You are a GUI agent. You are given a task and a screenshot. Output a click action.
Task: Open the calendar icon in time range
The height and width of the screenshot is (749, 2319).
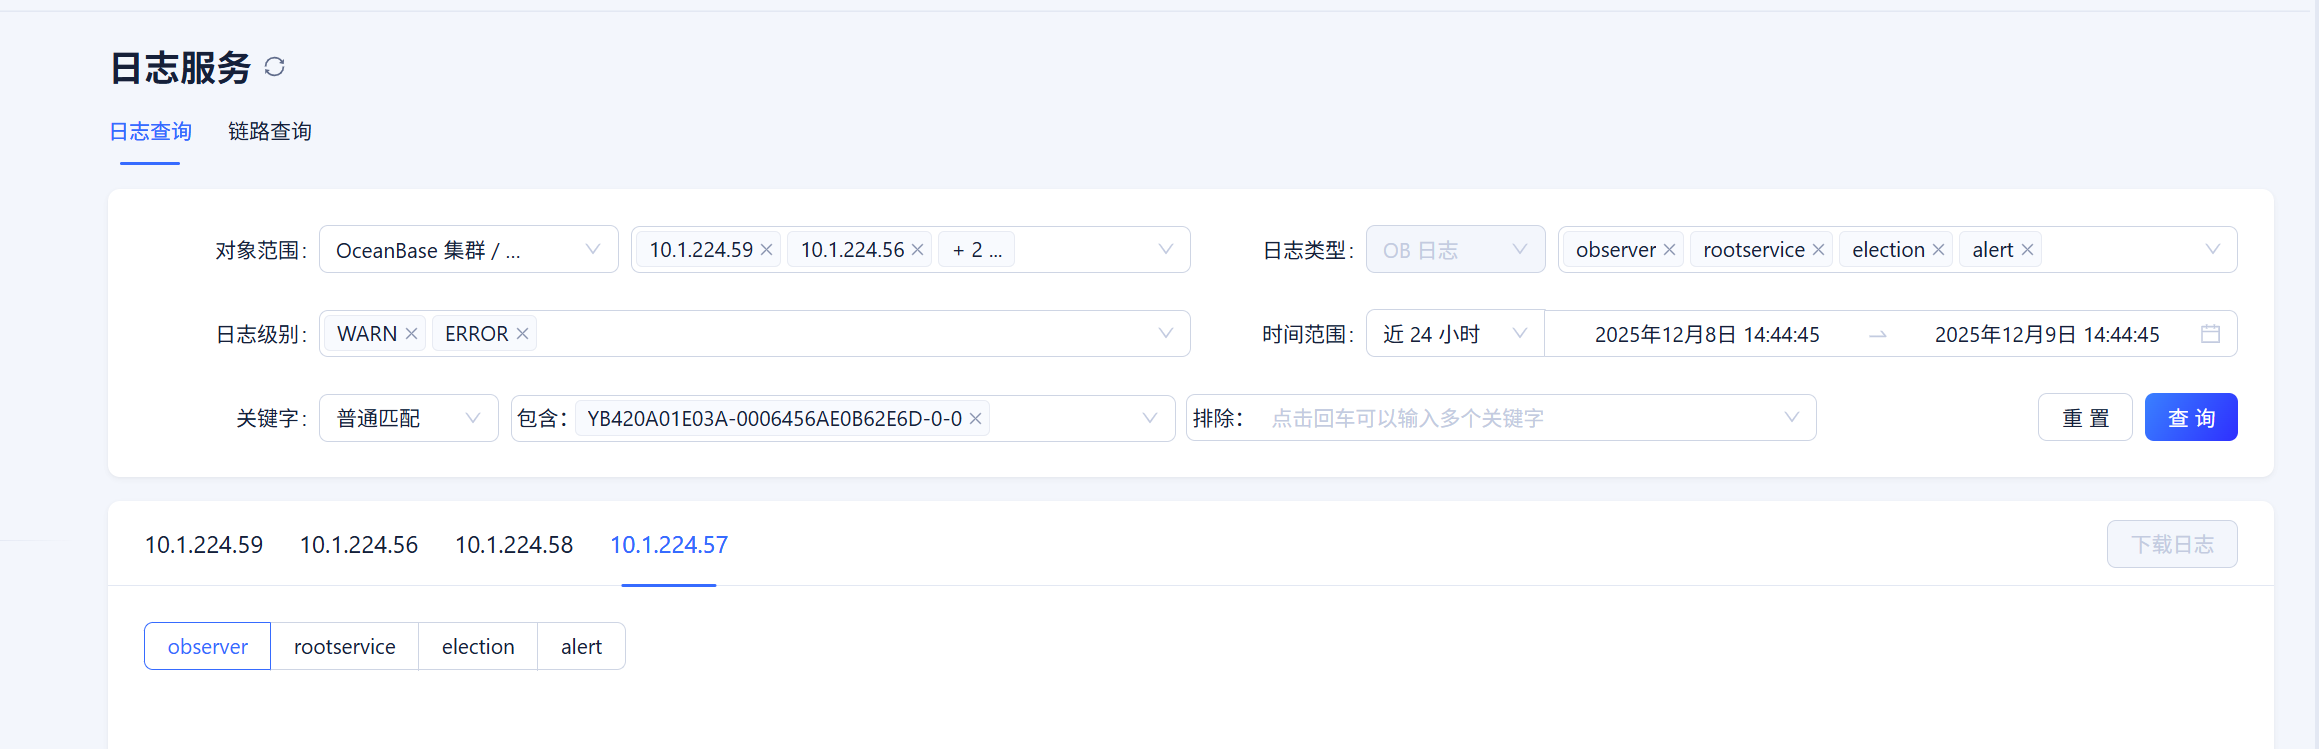point(2210,334)
